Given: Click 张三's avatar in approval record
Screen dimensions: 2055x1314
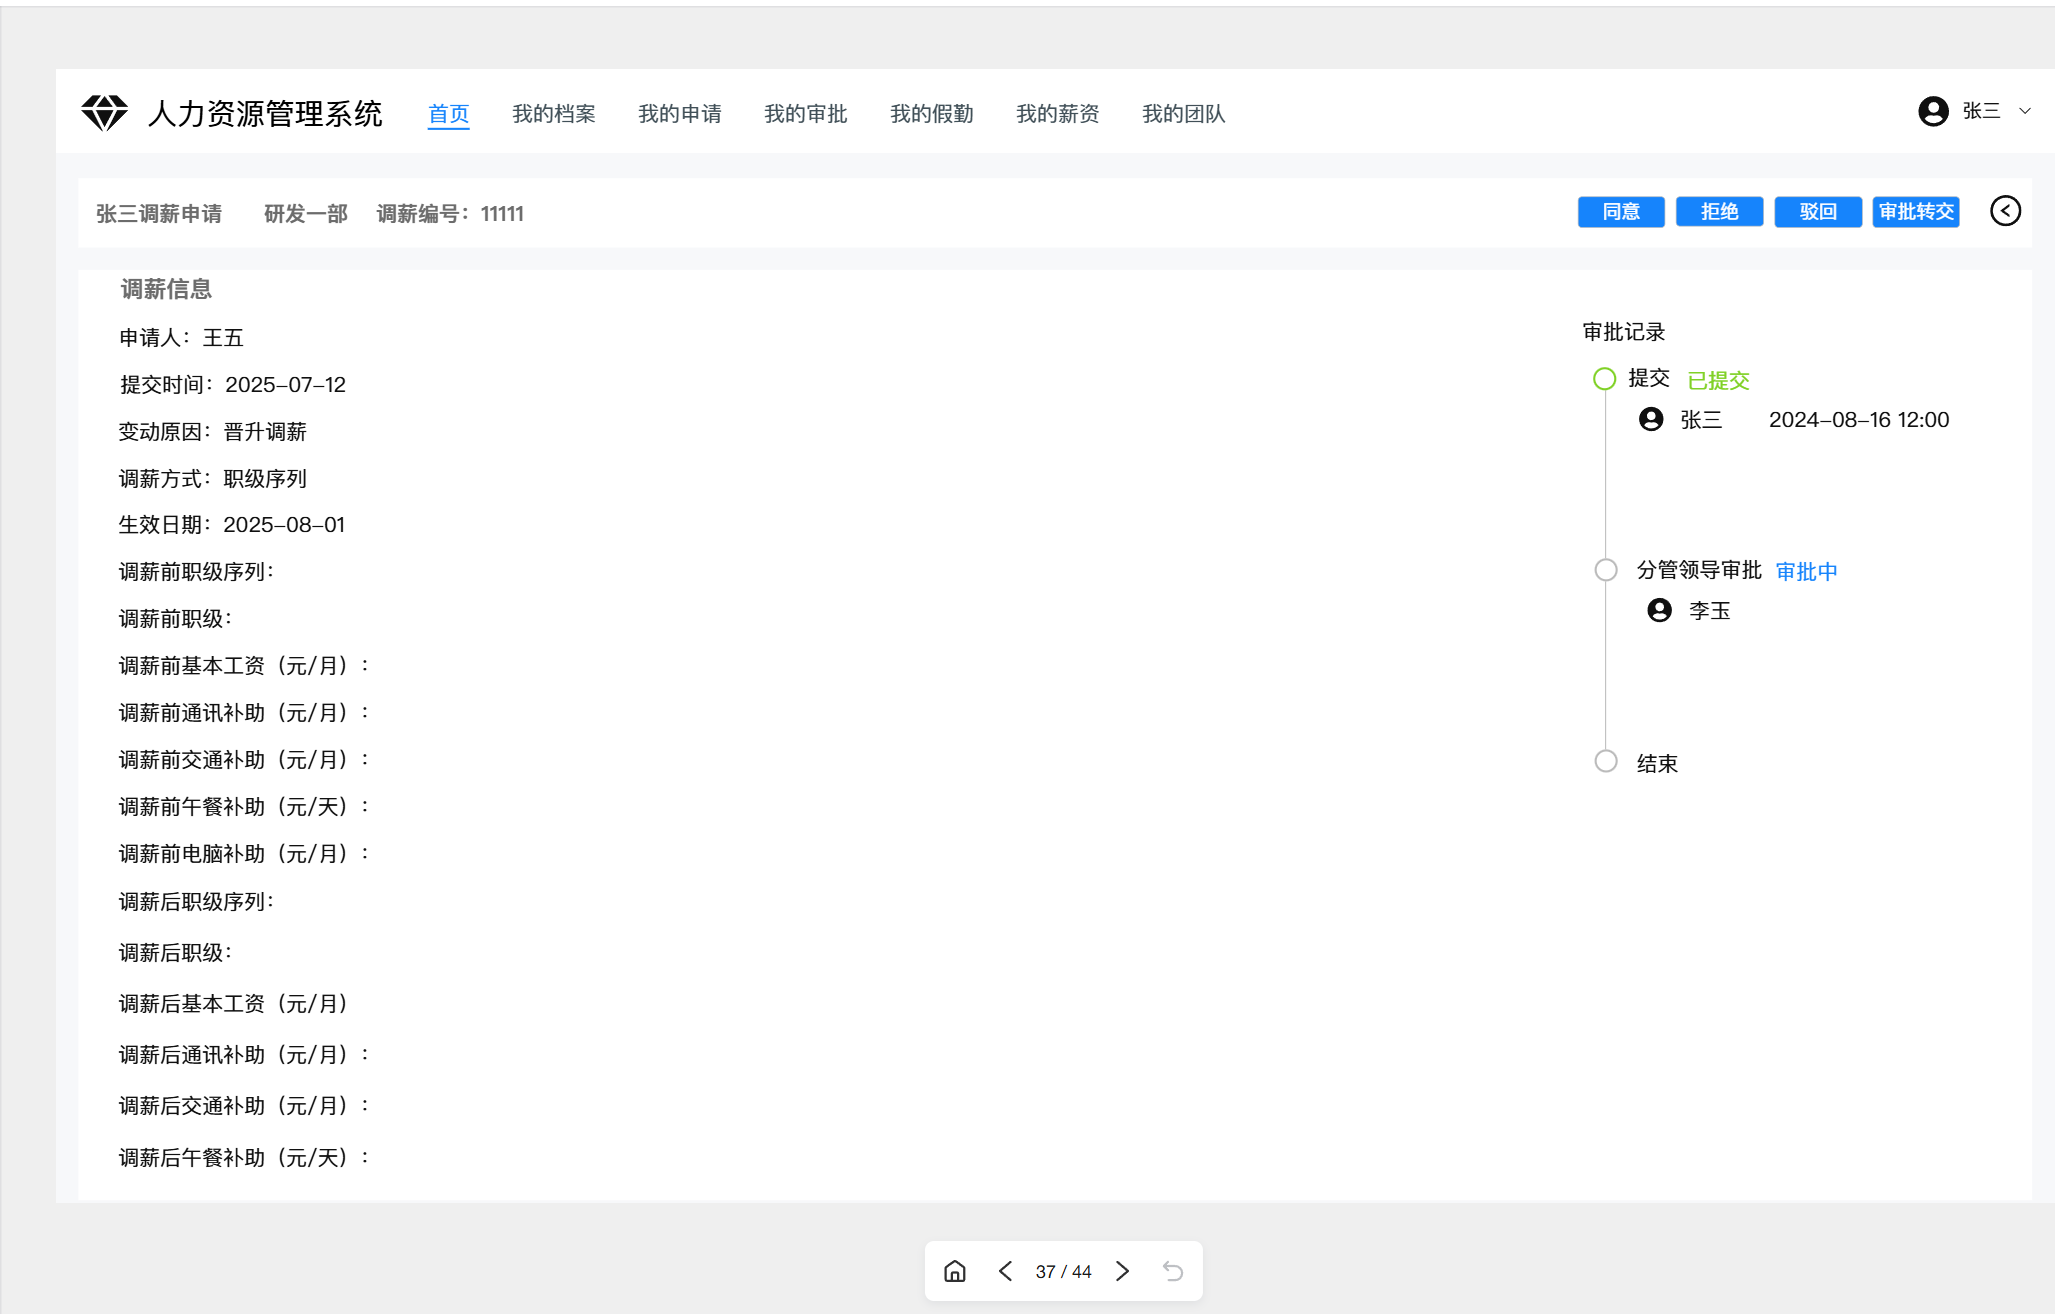Looking at the screenshot, I should (1651, 419).
